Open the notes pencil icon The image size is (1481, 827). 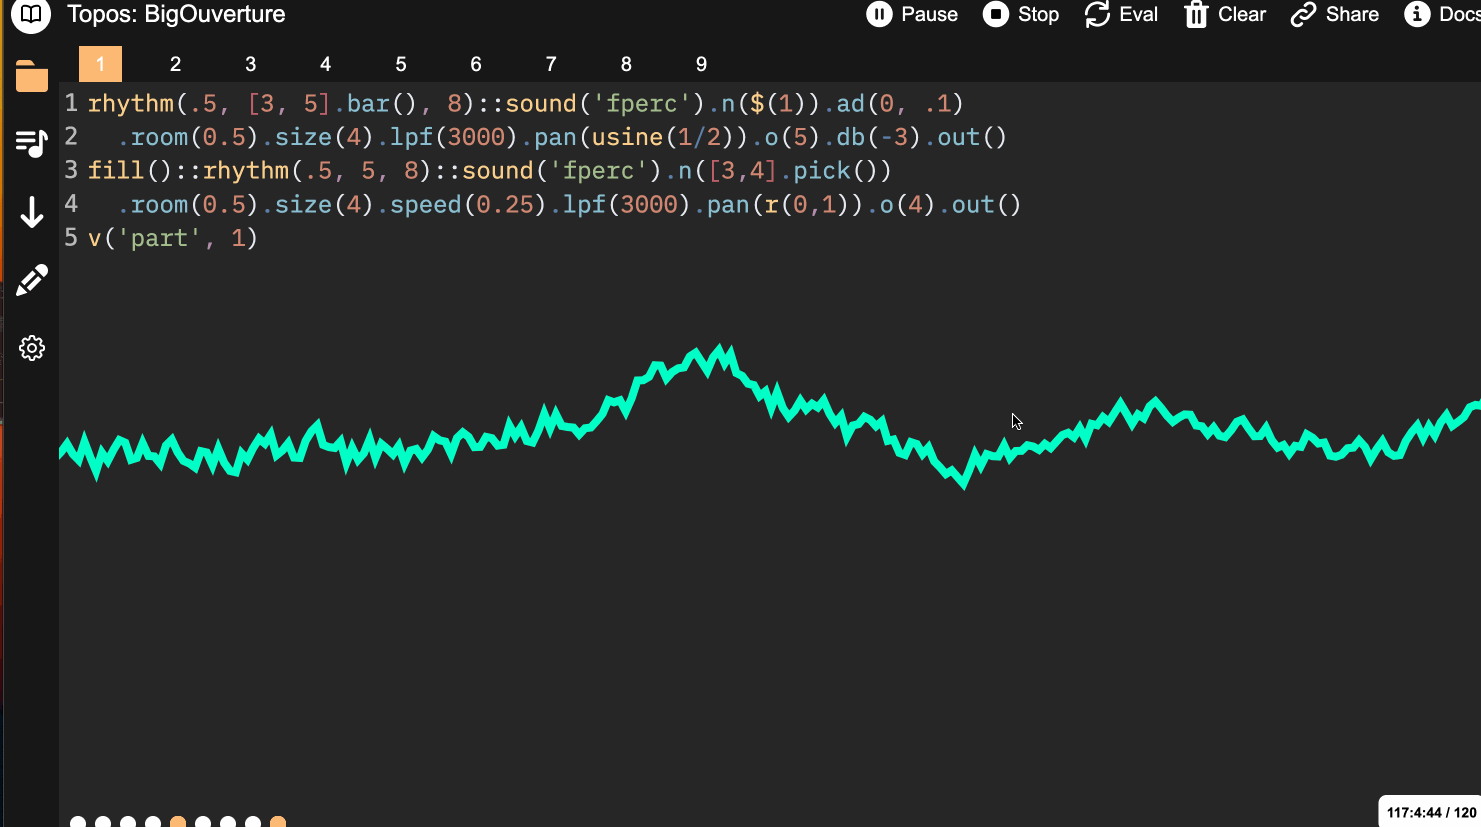[x=32, y=280]
